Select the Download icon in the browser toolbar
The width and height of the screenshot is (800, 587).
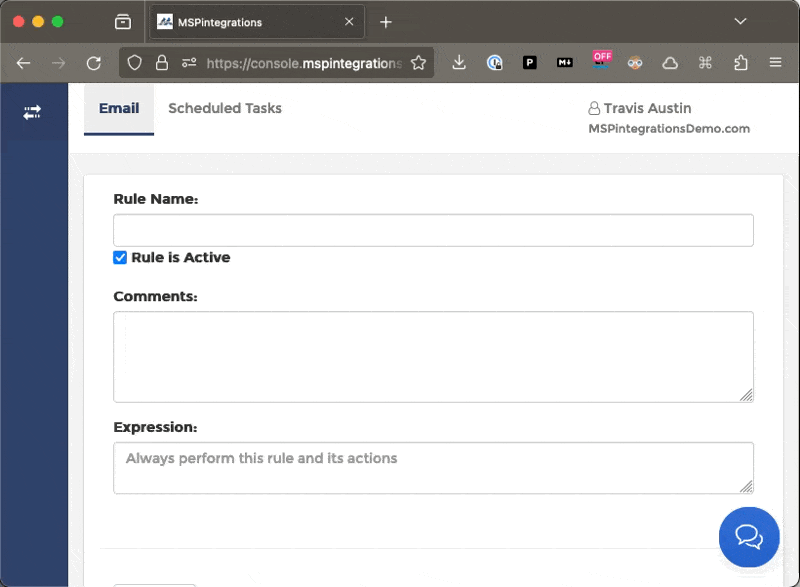coord(459,61)
